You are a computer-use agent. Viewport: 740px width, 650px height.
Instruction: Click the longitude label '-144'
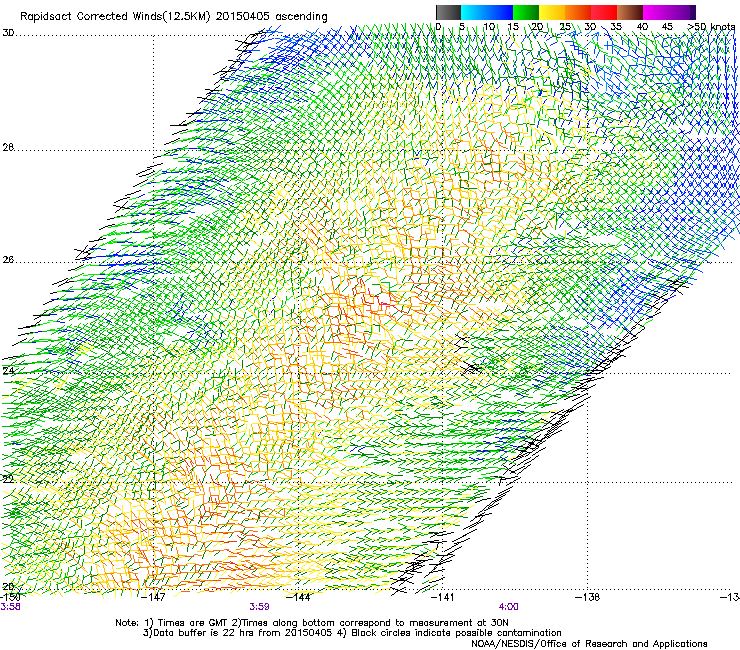point(298,597)
